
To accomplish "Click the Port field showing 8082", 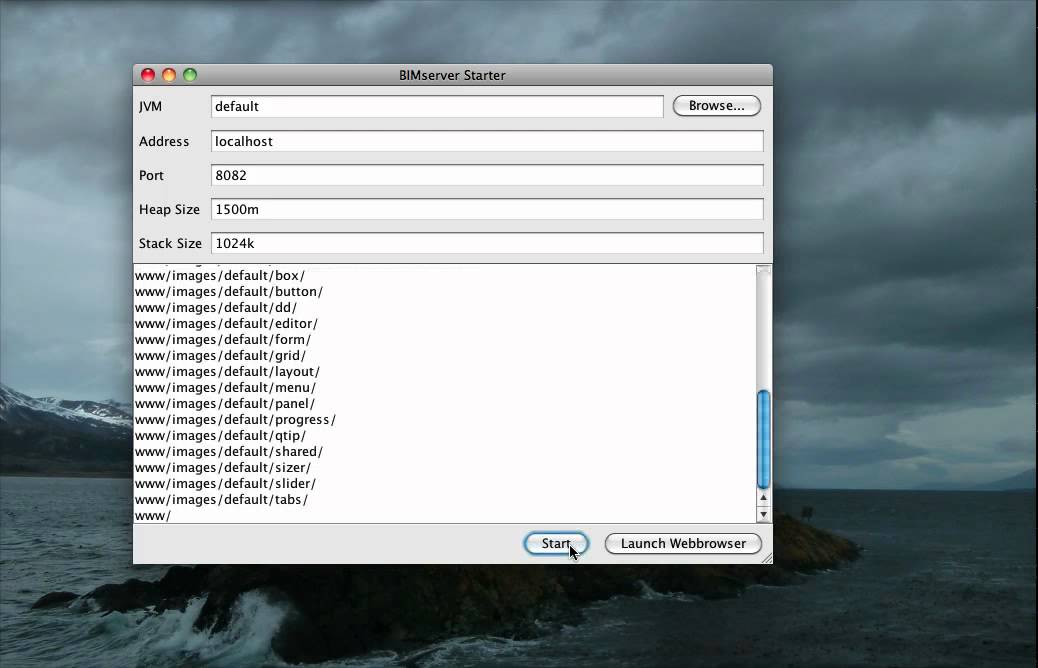I will tap(487, 175).
